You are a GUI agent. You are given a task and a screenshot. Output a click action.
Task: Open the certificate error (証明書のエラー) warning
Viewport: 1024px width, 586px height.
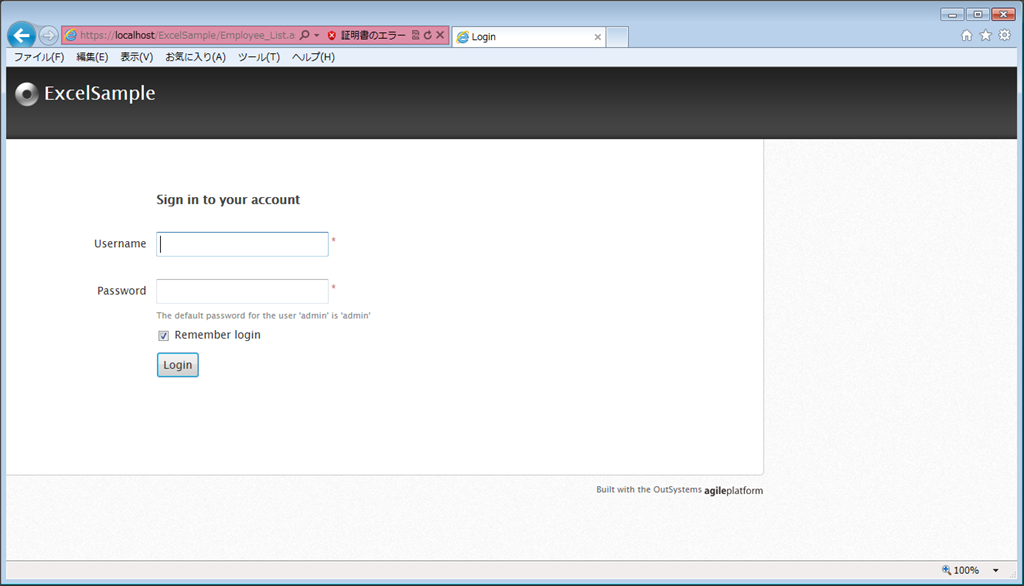[x=366, y=35]
